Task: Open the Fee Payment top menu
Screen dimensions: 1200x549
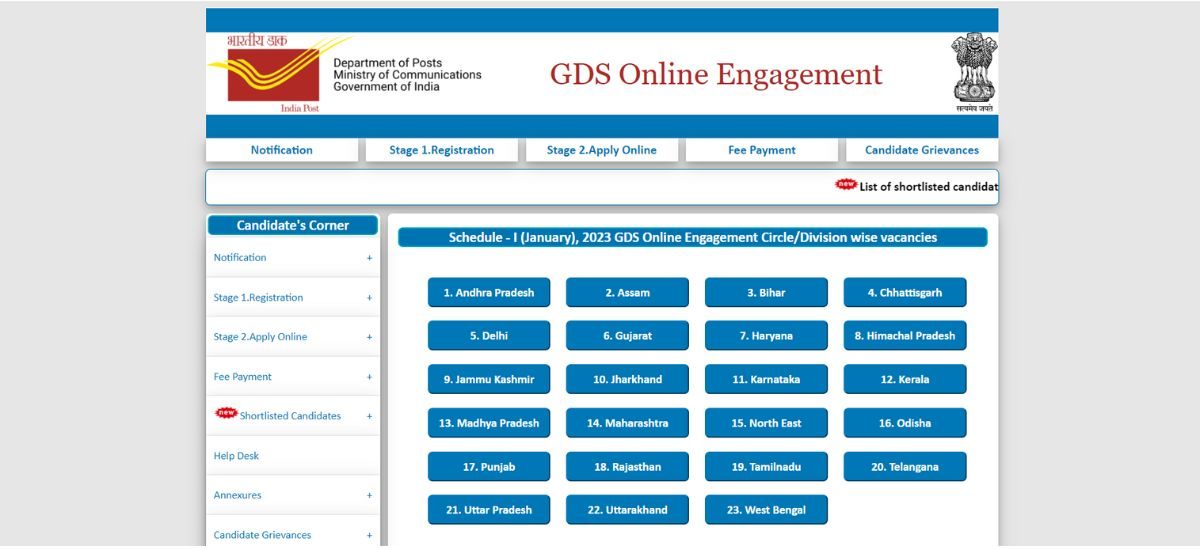Action: [762, 150]
